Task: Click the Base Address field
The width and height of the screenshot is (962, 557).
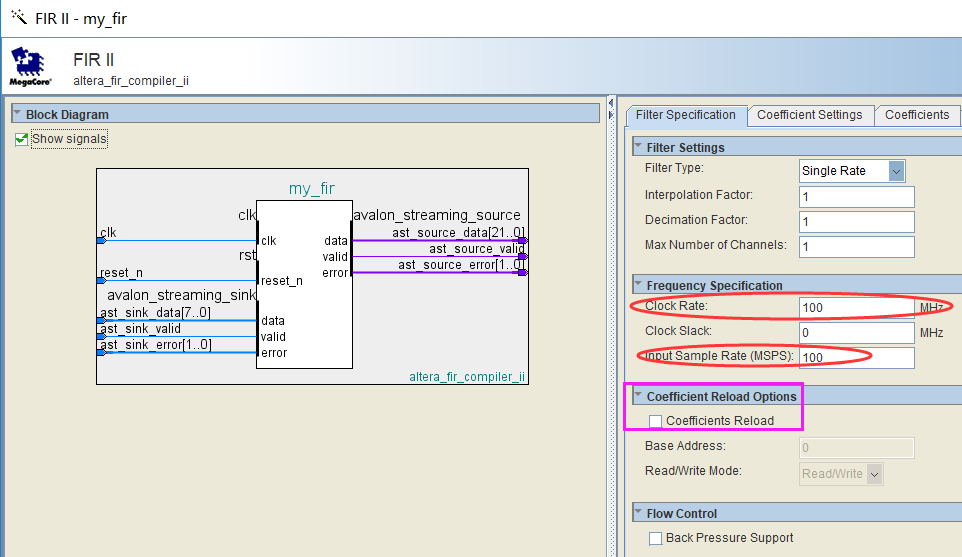Action: [856, 448]
